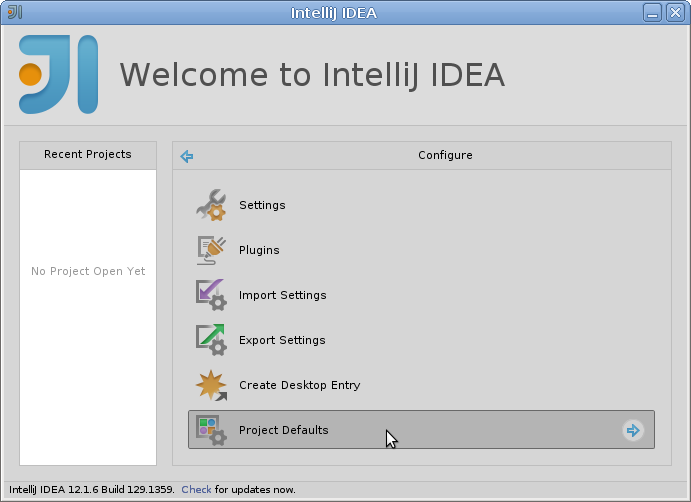Minimize the IntelliJ IDEA window

(x=652, y=12)
